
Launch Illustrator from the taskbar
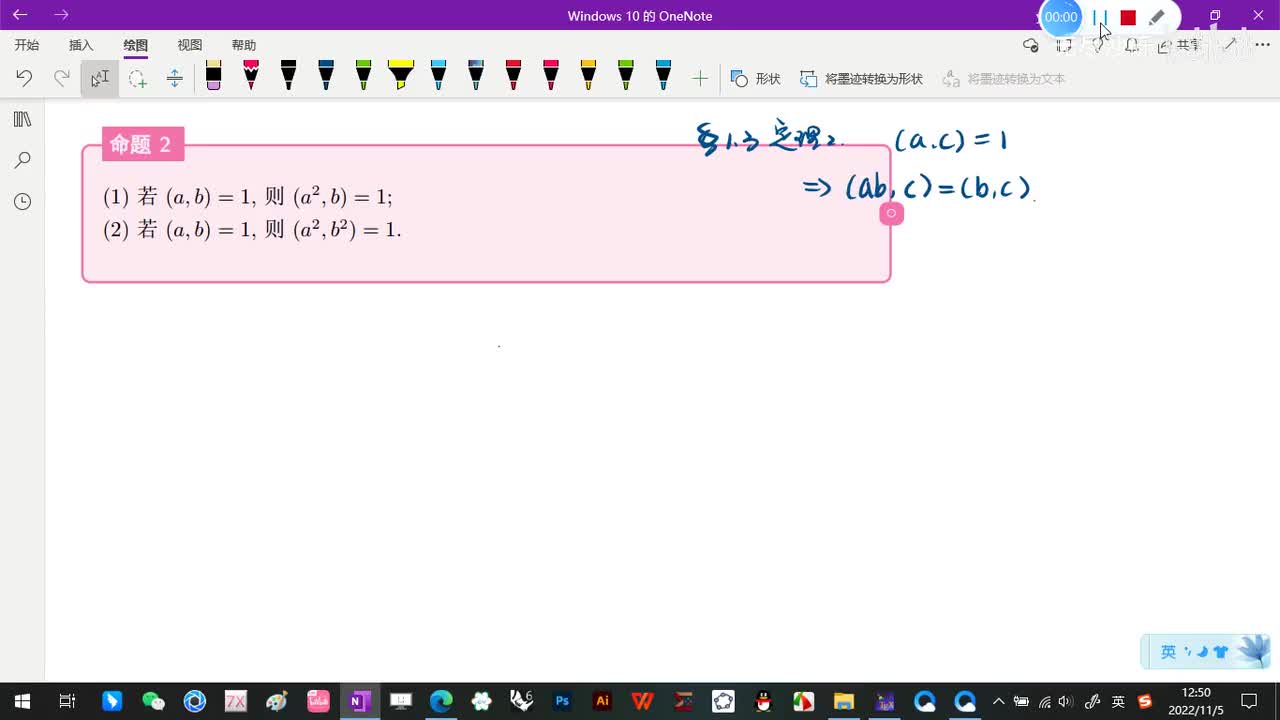(602, 701)
